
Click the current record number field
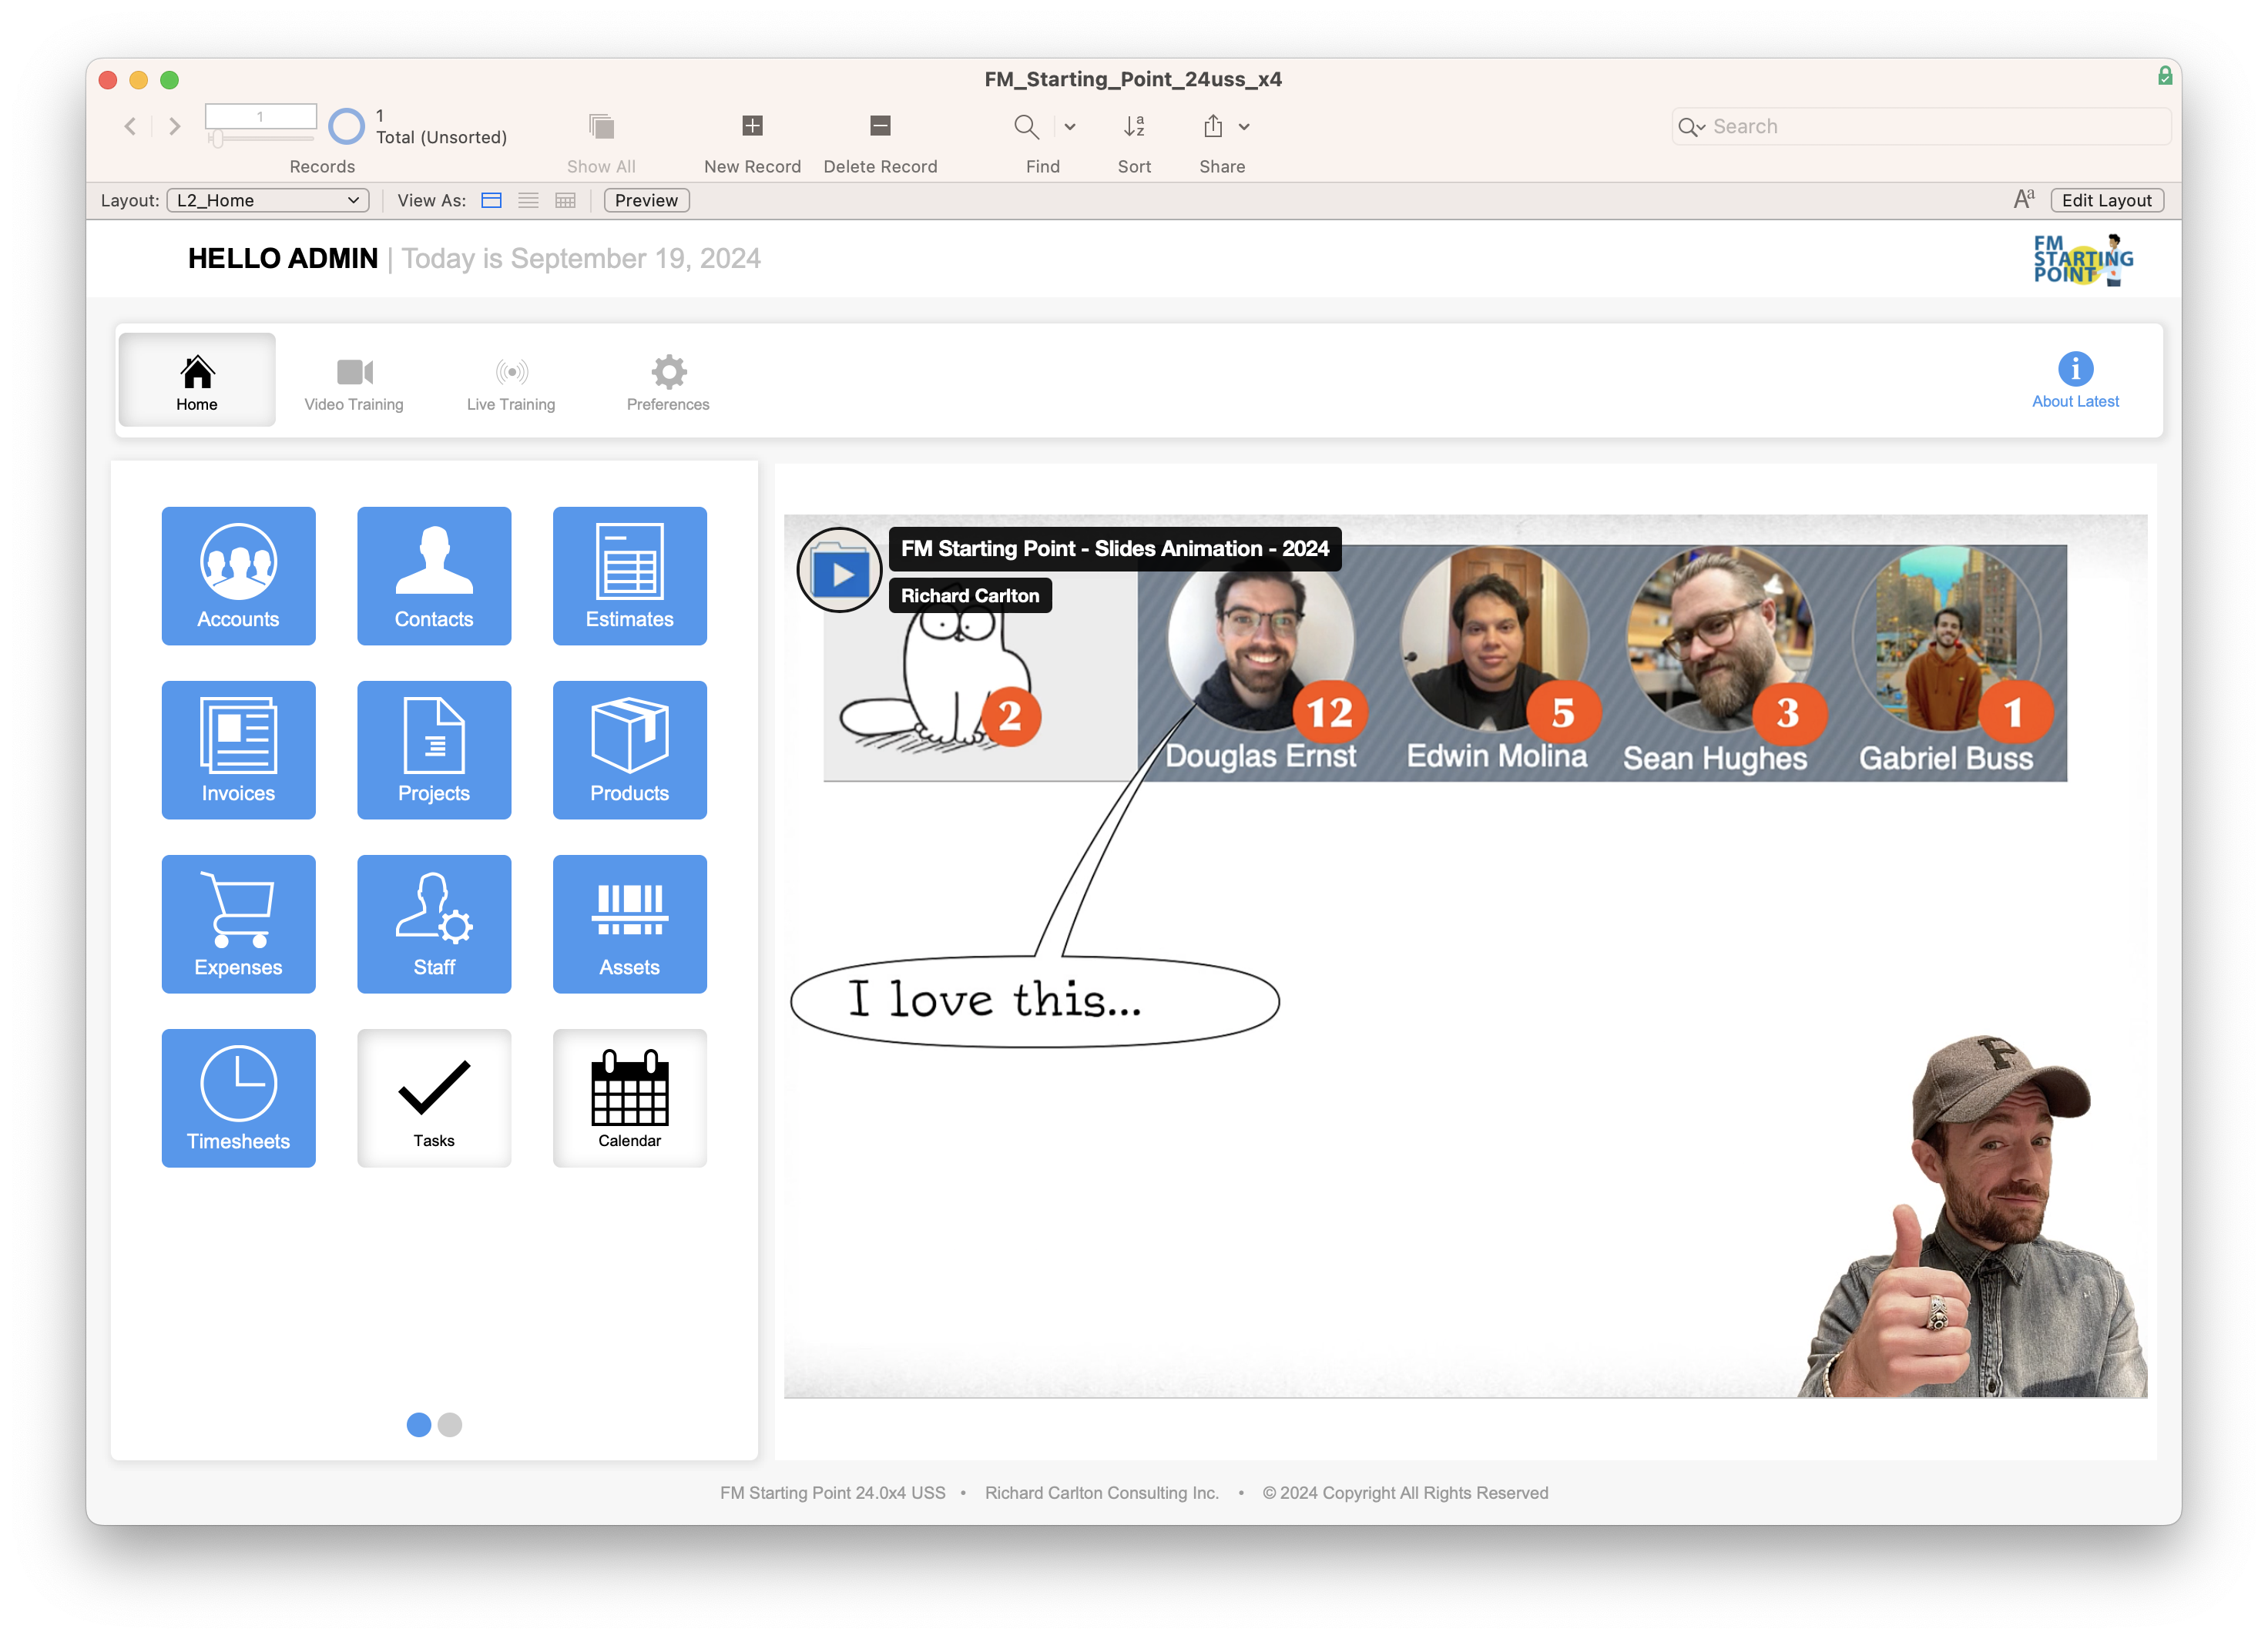pyautogui.click(x=261, y=116)
